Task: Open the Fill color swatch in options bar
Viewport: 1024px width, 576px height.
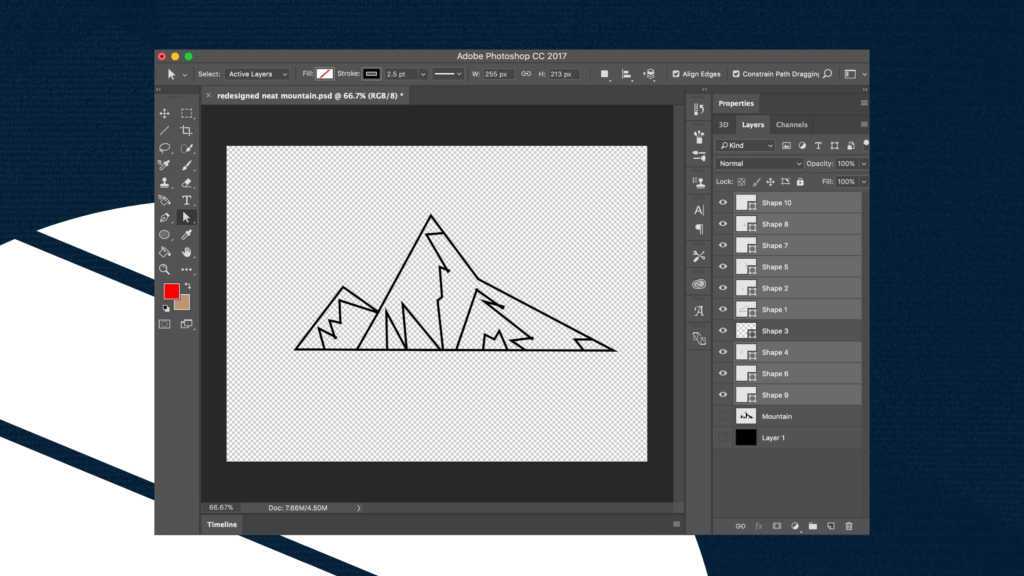Action: [325, 74]
